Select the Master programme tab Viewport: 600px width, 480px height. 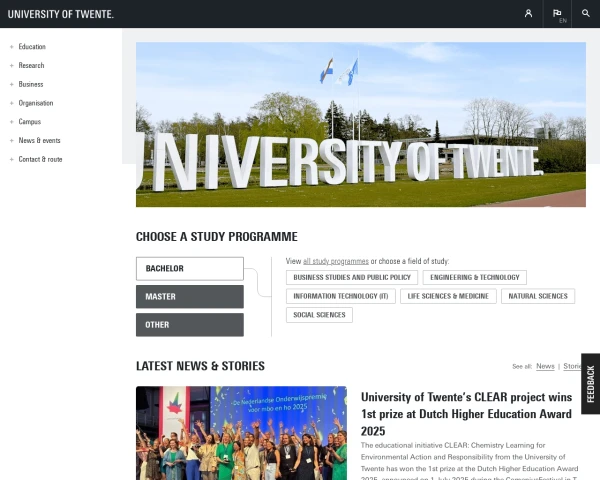(x=190, y=297)
